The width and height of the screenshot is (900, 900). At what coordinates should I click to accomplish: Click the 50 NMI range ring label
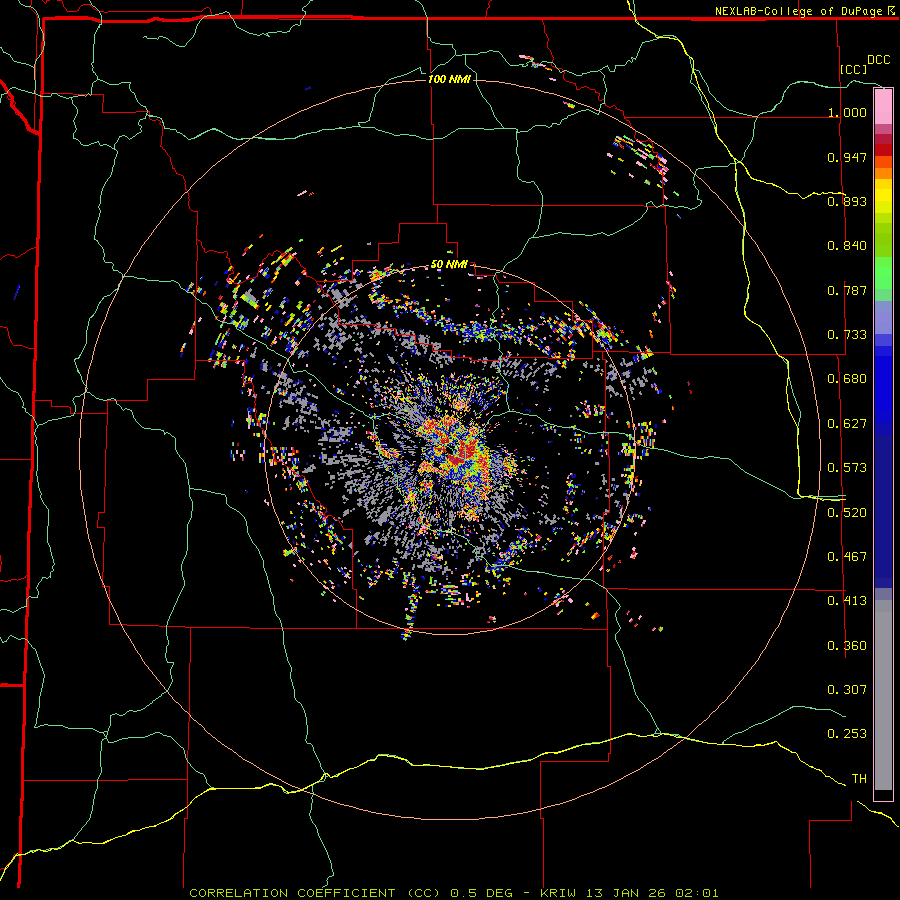click(x=449, y=265)
